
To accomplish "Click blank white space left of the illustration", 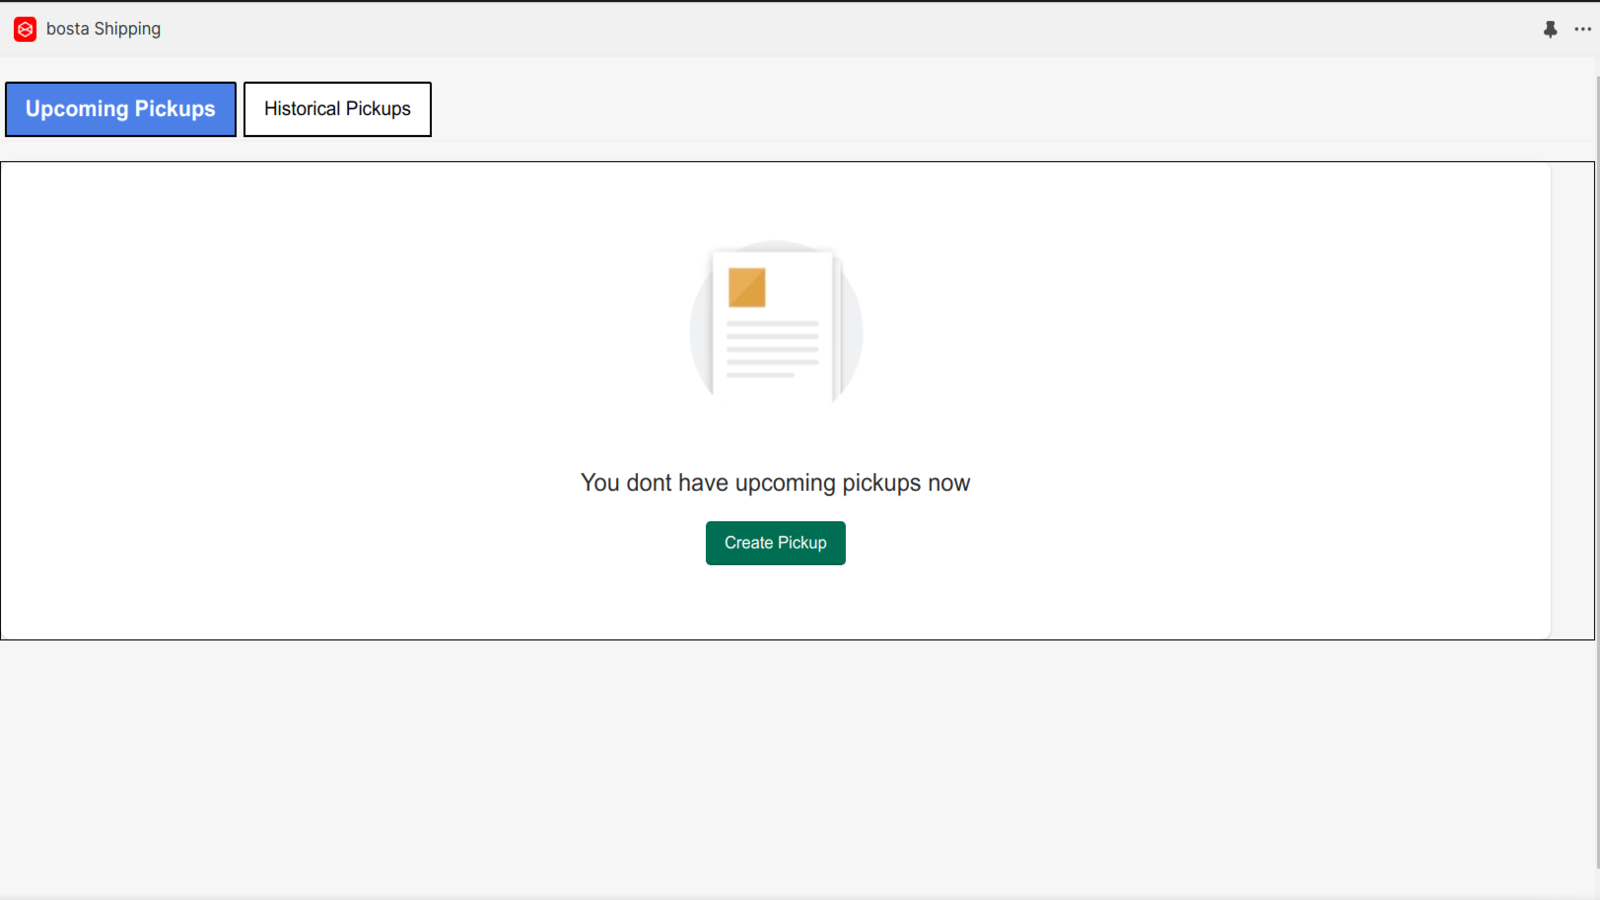I will 350,350.
